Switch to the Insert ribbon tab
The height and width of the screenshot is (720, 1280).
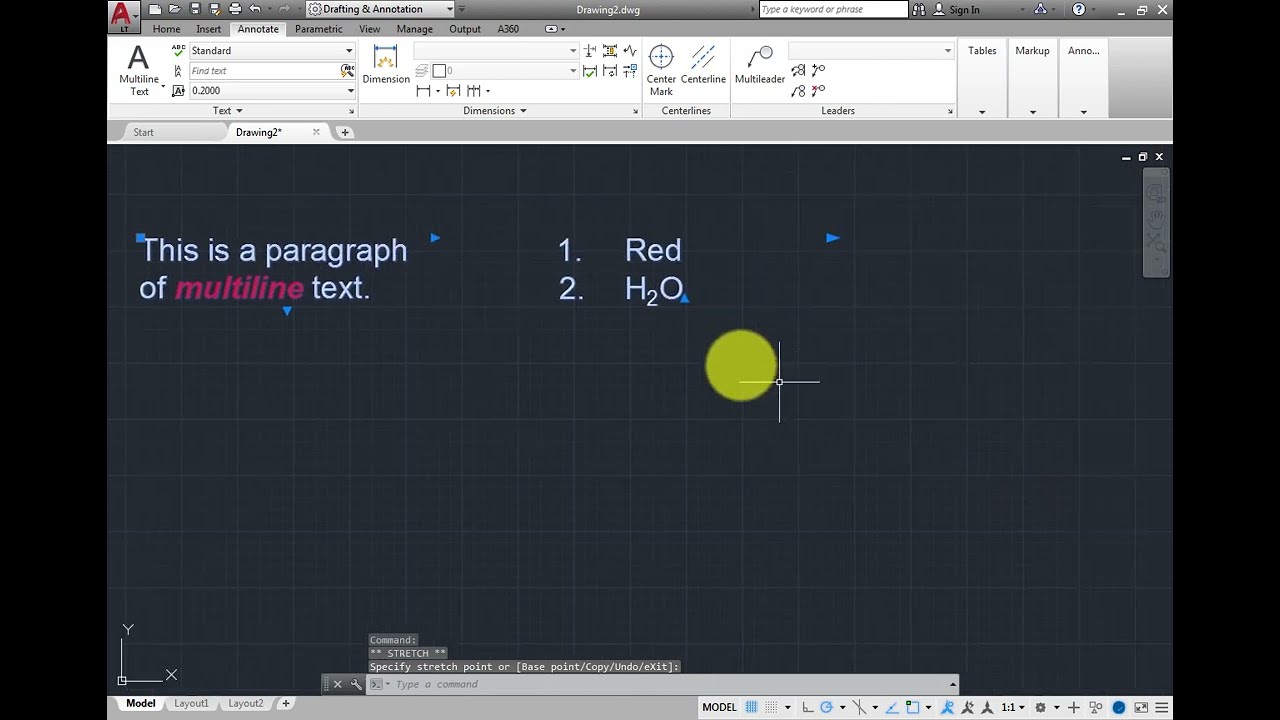click(209, 29)
